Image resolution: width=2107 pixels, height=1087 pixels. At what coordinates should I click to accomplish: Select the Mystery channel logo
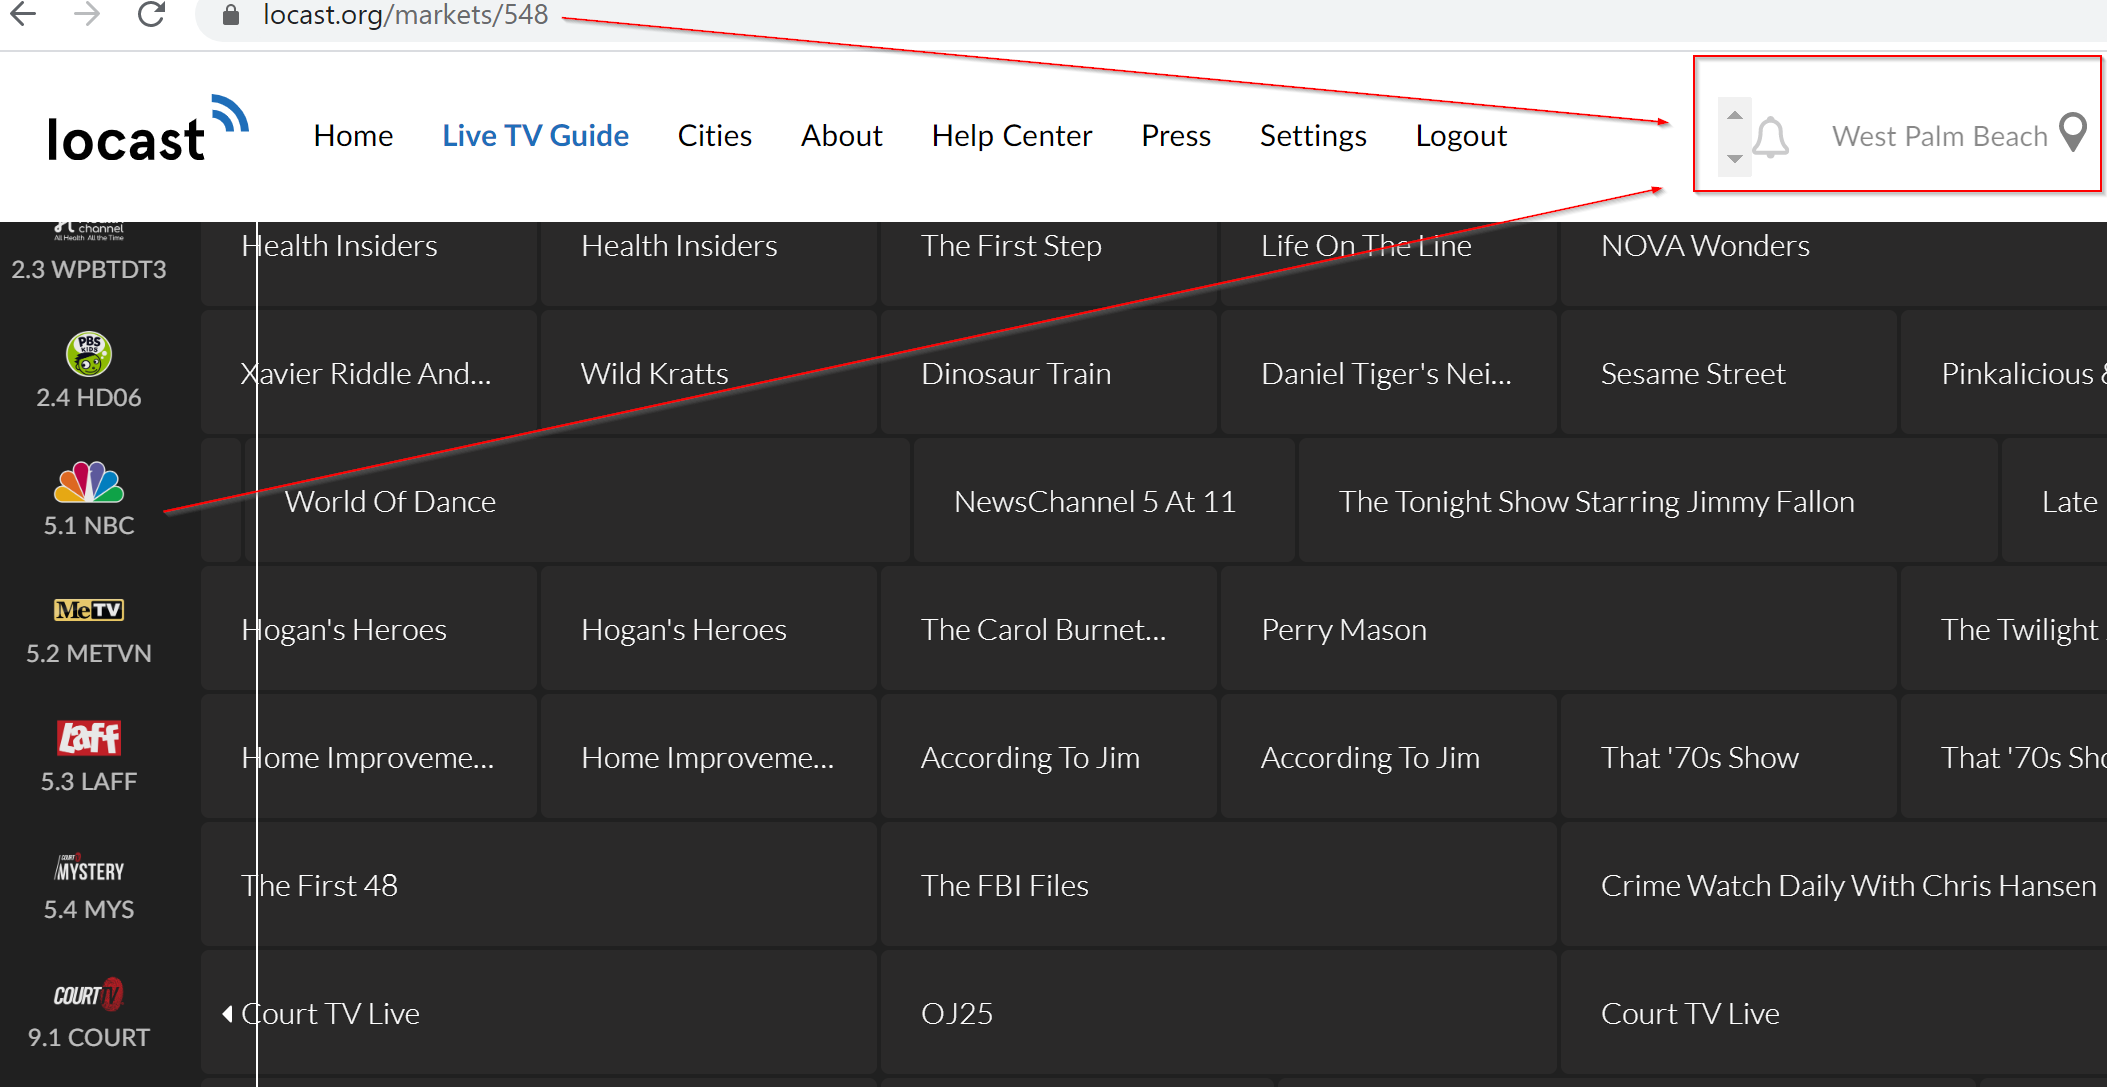tap(89, 868)
